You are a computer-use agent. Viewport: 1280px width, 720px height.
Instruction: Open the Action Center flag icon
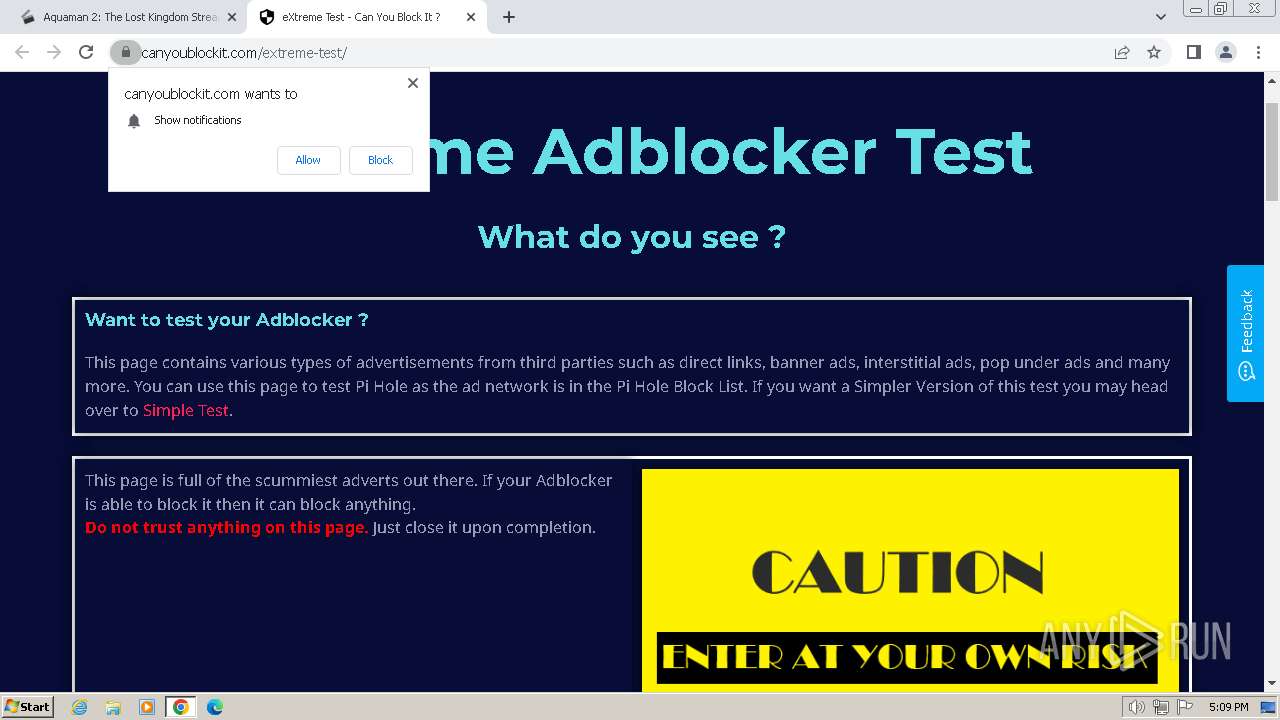click(x=1183, y=707)
